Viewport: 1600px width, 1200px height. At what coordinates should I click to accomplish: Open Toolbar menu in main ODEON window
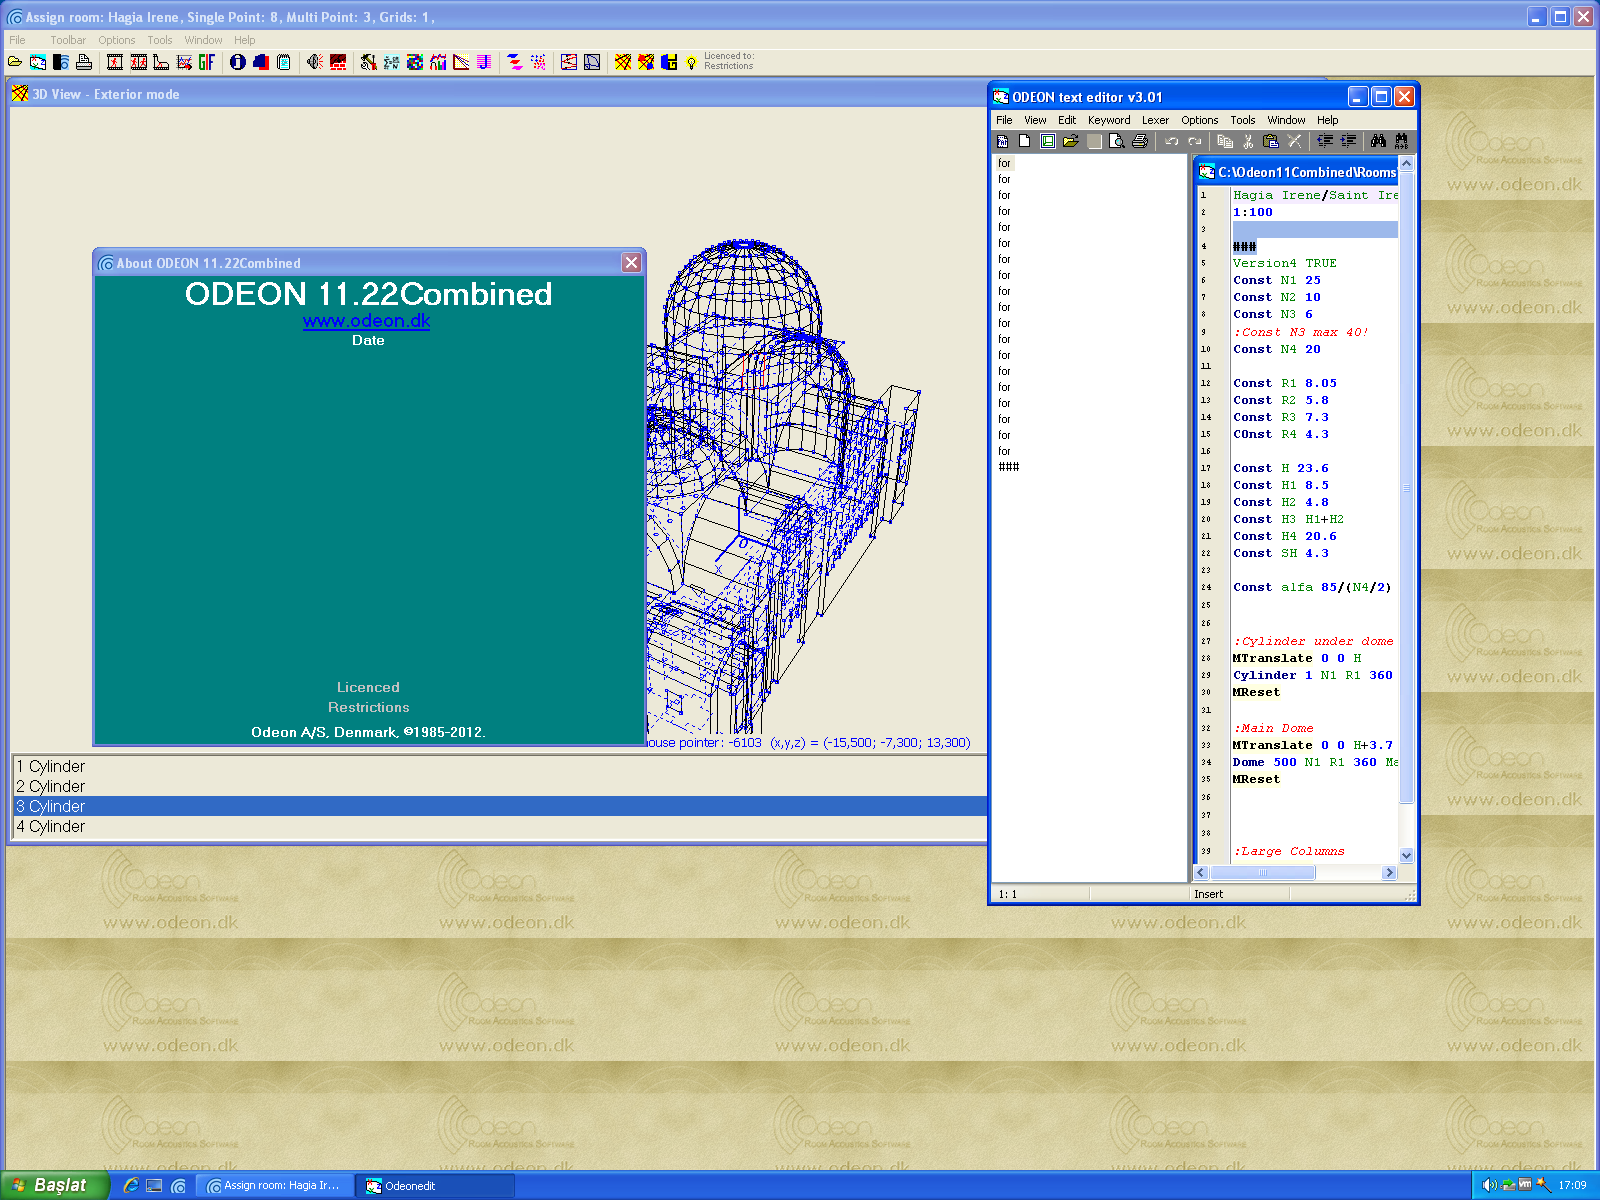coord(68,40)
